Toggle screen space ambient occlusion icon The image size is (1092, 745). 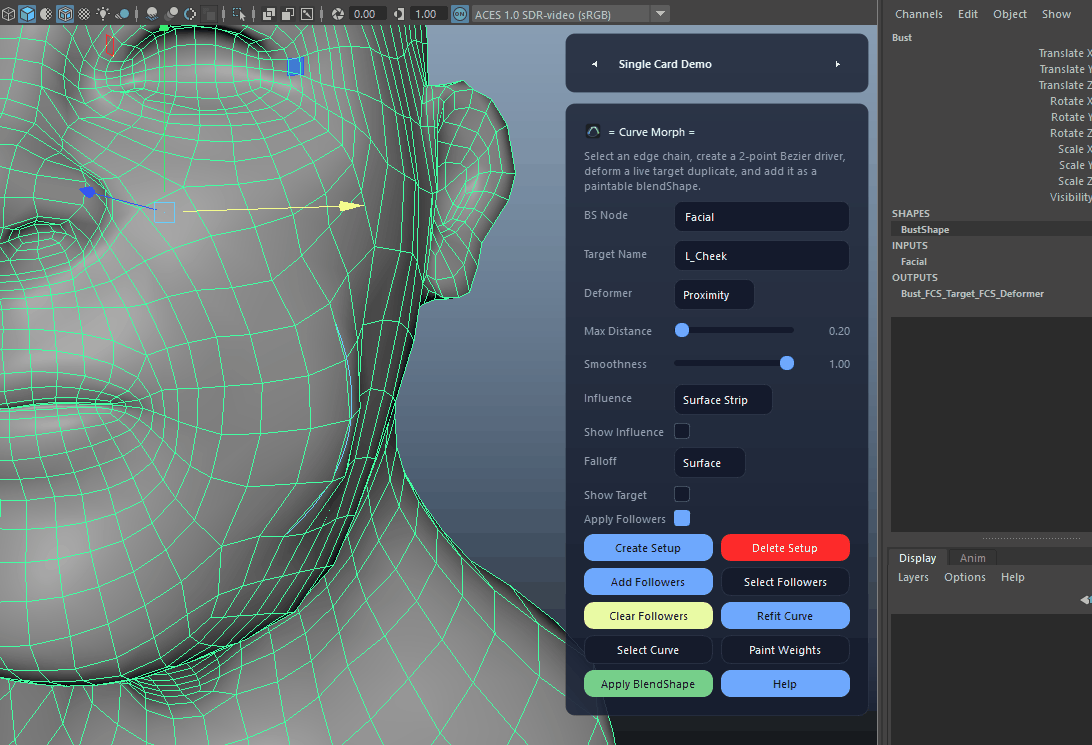coord(152,14)
